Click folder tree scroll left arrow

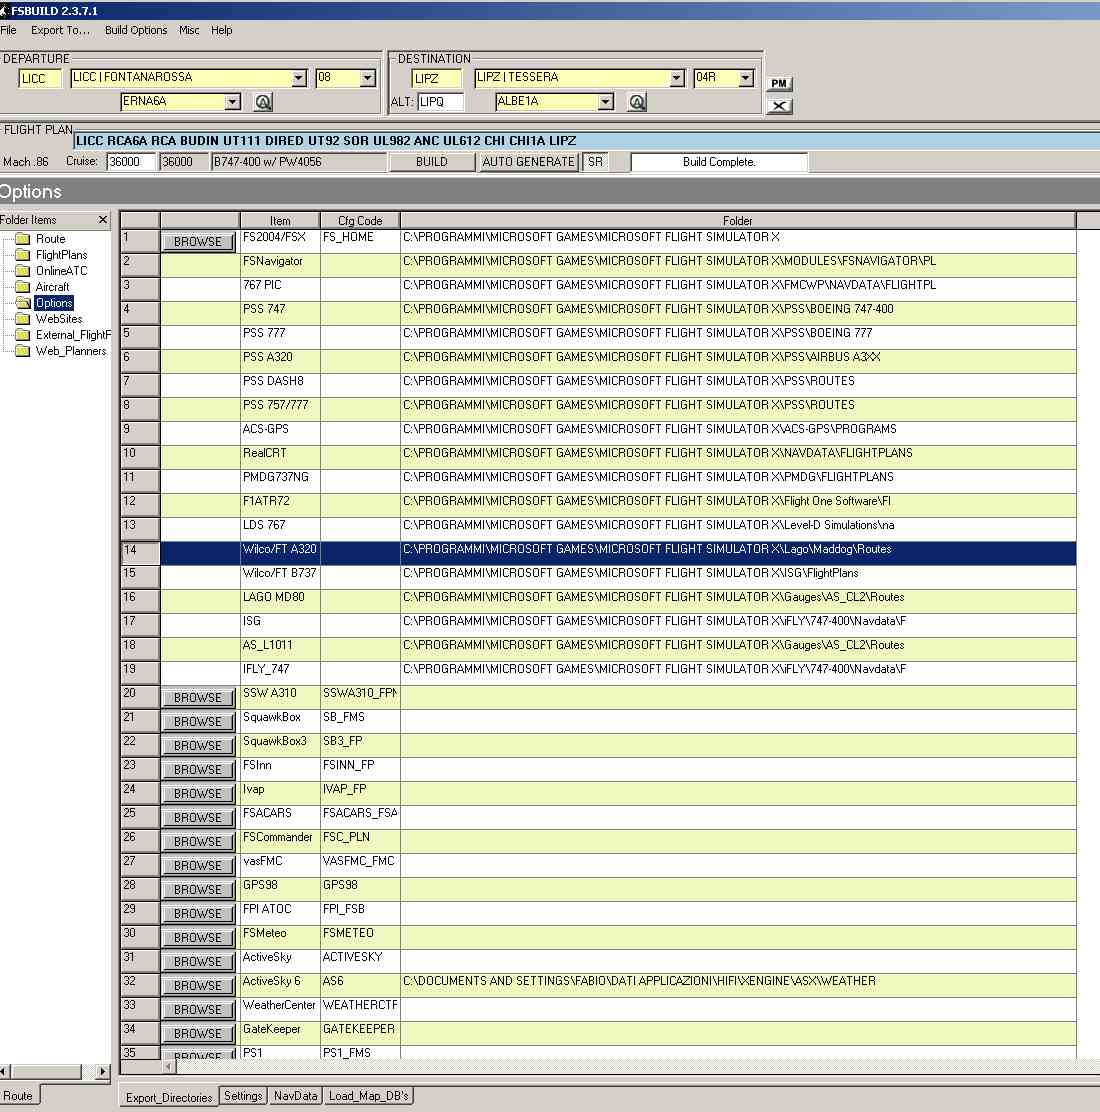(4, 1071)
